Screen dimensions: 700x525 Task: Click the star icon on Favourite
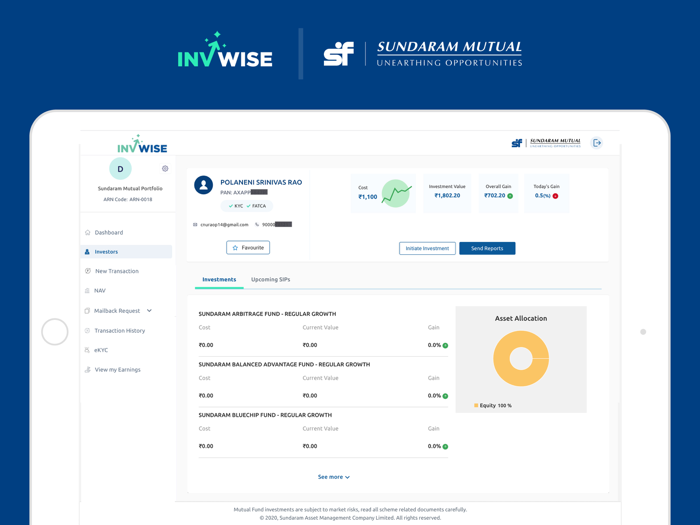[235, 248]
